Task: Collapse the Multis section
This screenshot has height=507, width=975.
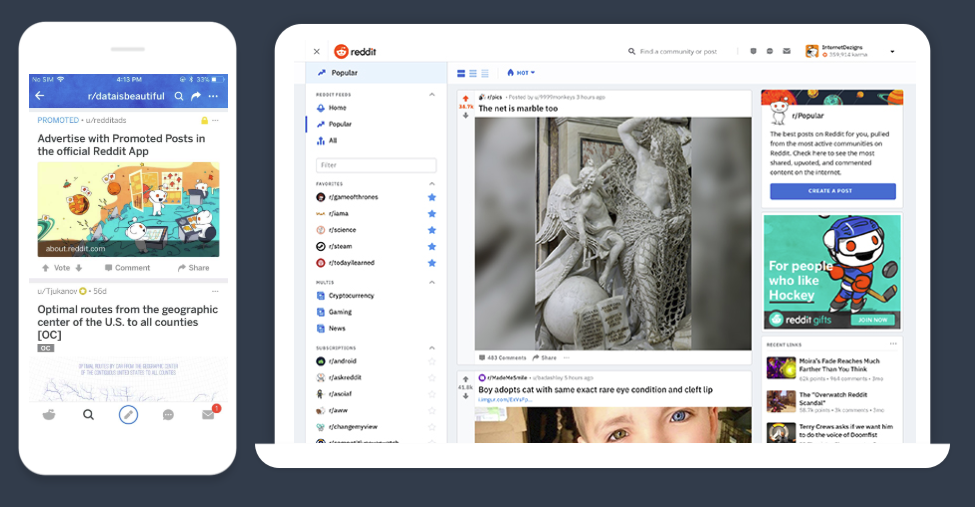Action: 432,282
